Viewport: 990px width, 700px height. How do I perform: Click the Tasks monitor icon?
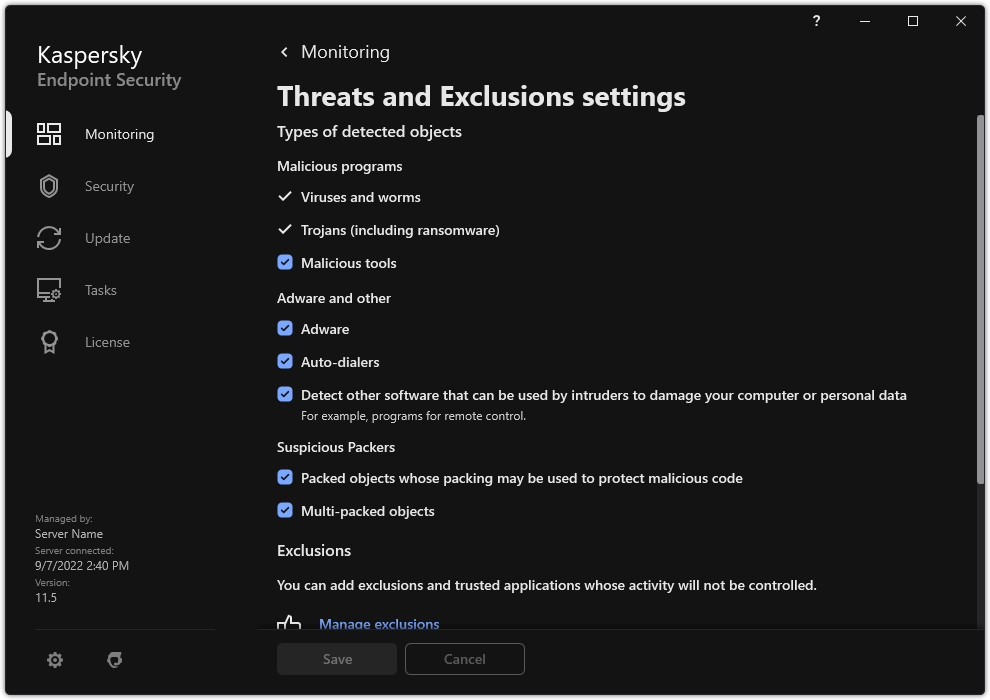[49, 290]
